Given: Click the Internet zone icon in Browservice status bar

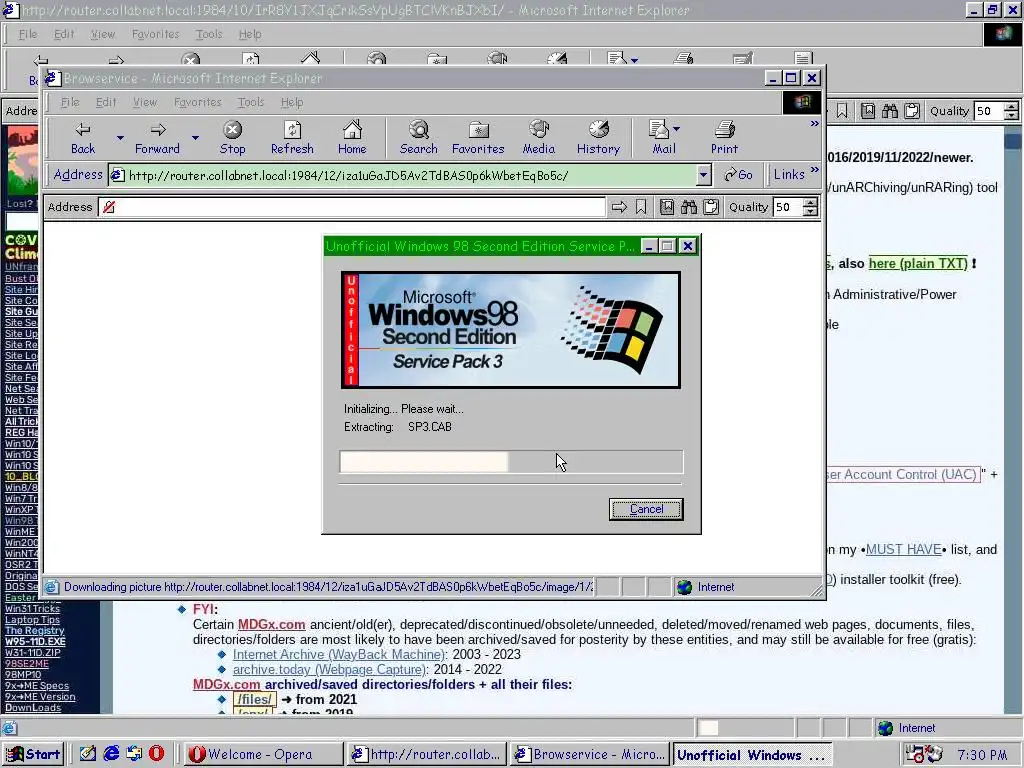Looking at the screenshot, I should coord(684,587).
